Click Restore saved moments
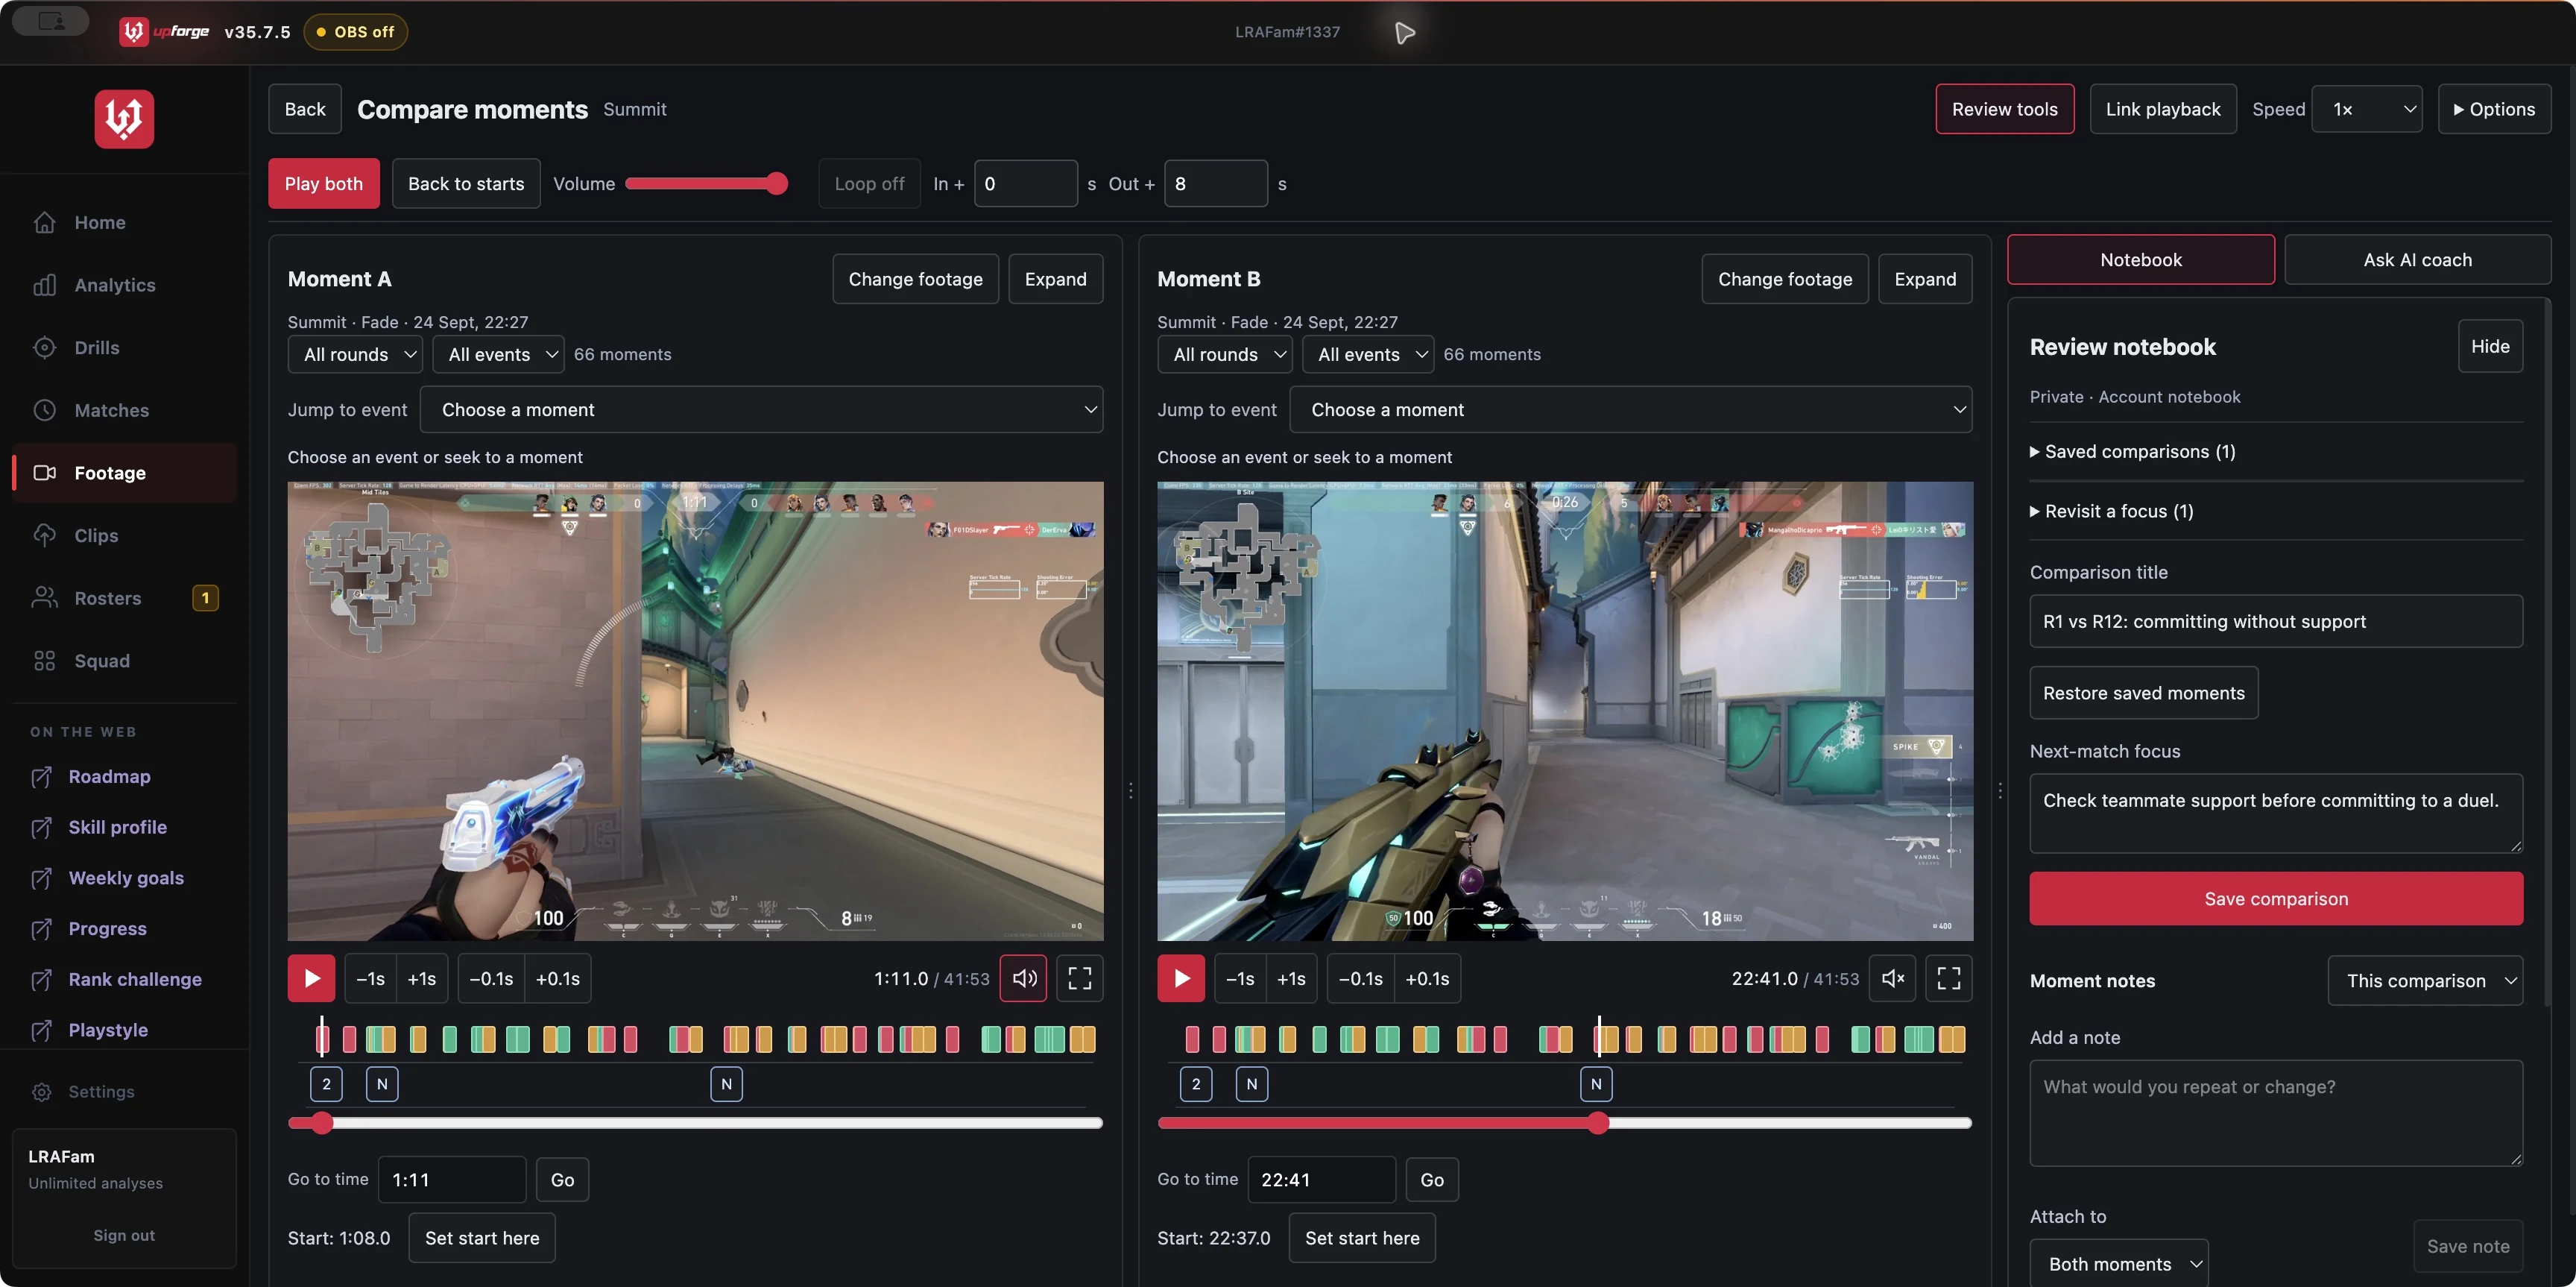Viewport: 2576px width, 1287px height. coord(2143,693)
